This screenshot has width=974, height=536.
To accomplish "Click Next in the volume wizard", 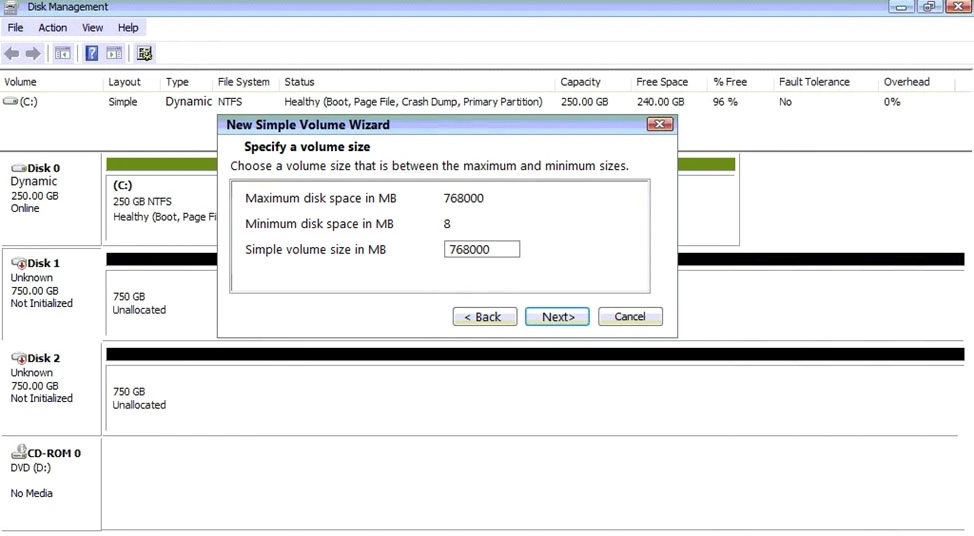I will pyautogui.click(x=557, y=317).
